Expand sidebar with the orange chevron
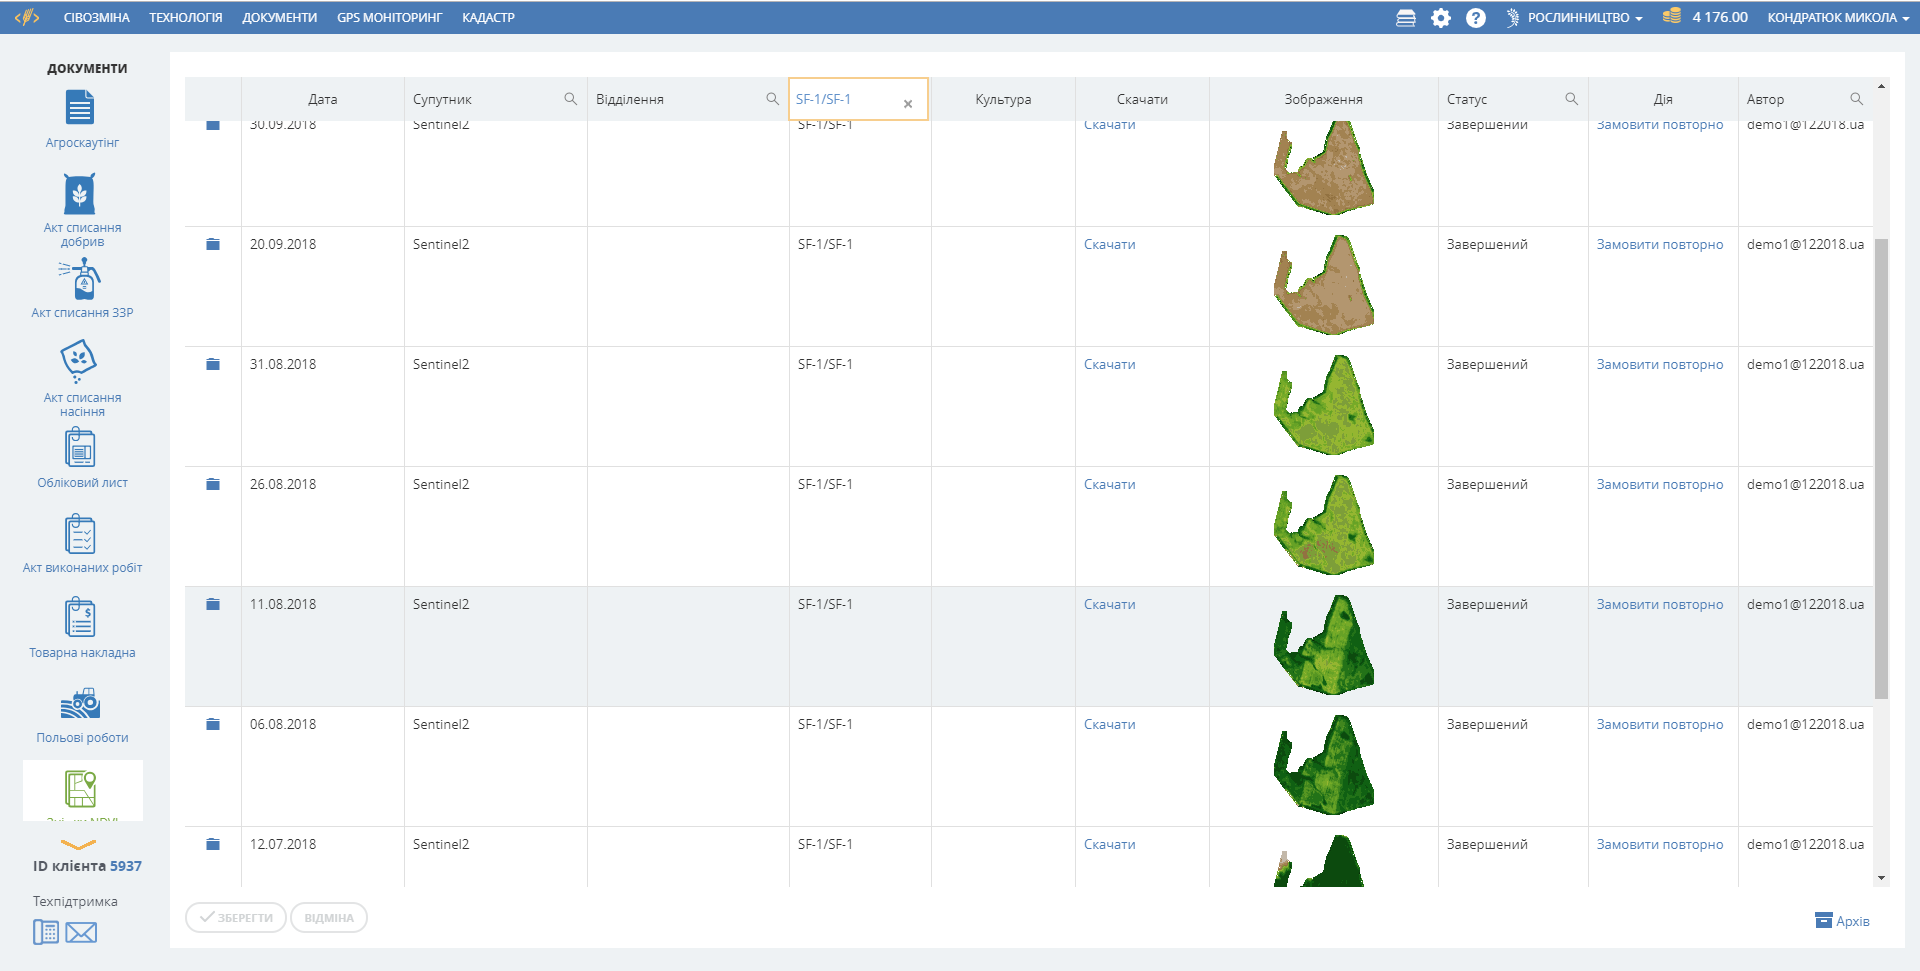Image resolution: width=1920 pixels, height=971 pixels. pyautogui.click(x=78, y=845)
